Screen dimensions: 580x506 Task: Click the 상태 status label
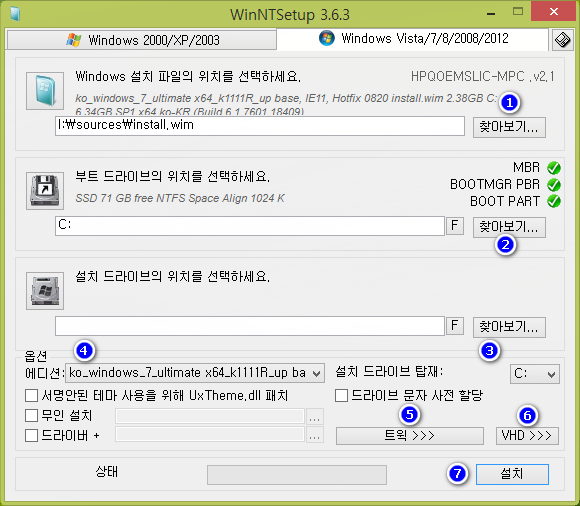[x=107, y=472]
